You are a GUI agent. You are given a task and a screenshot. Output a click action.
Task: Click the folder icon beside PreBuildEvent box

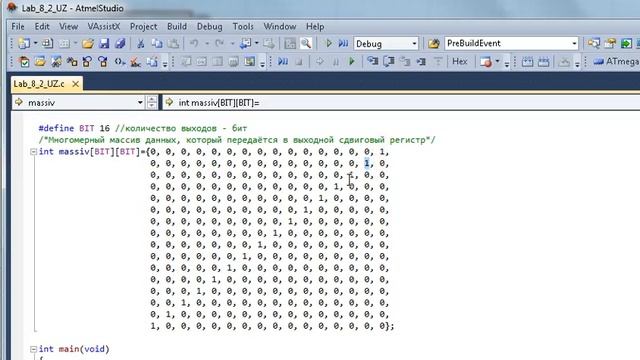tap(433, 43)
